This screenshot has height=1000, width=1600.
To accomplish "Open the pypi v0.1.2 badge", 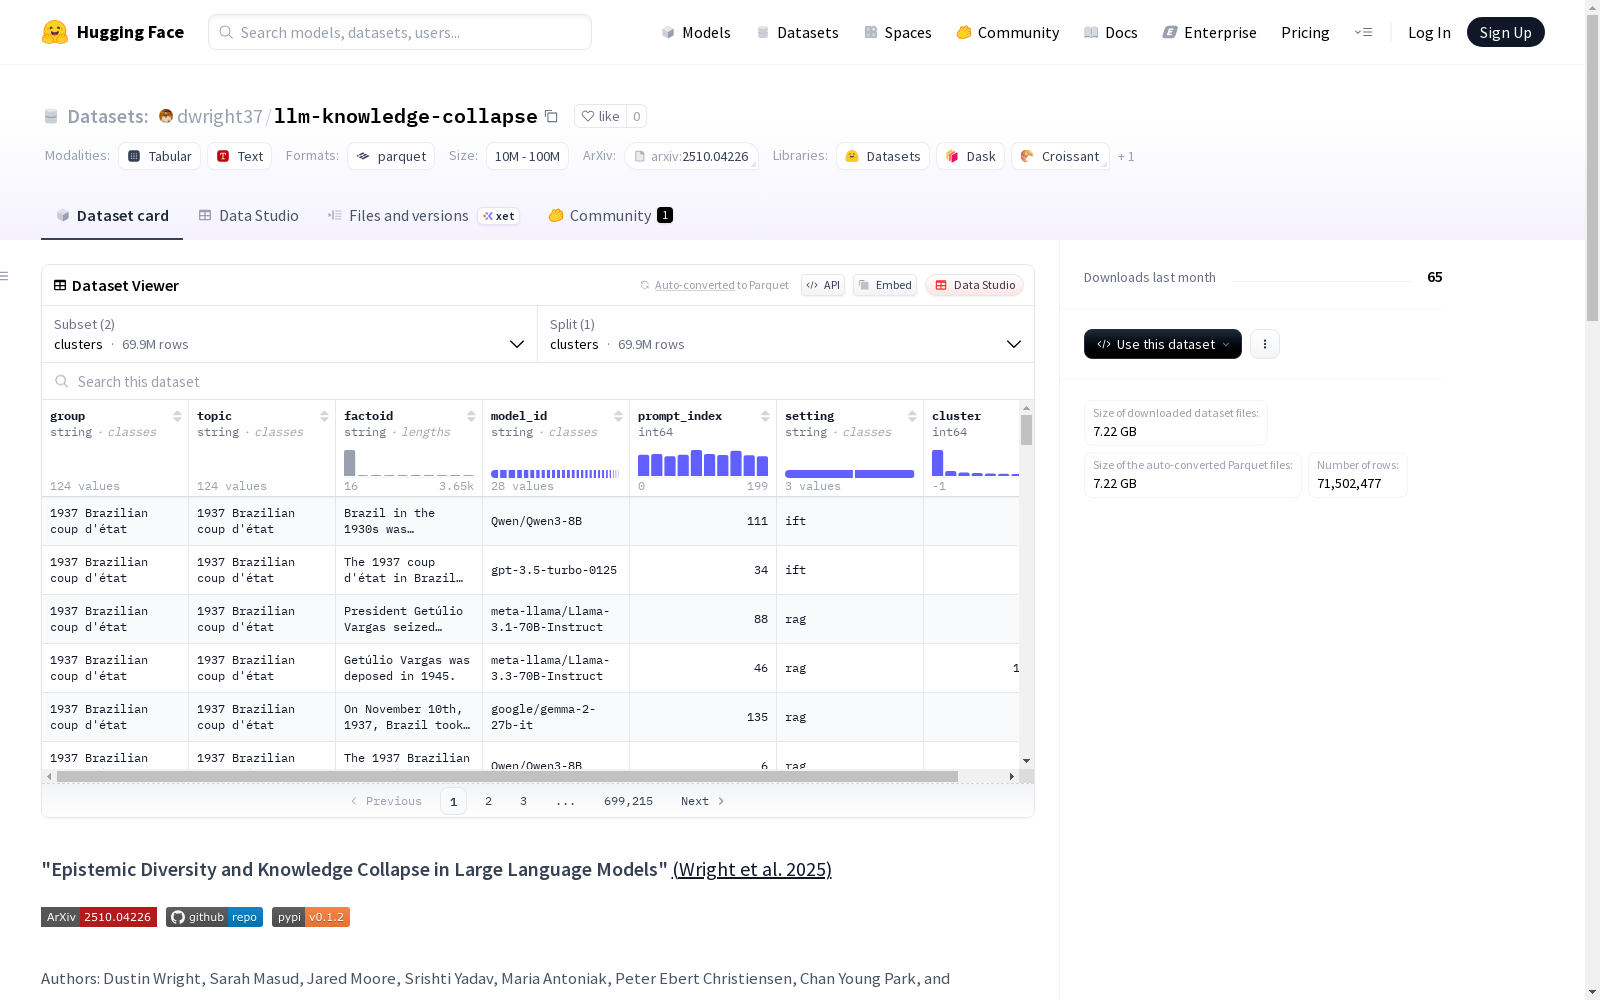I will (311, 917).
